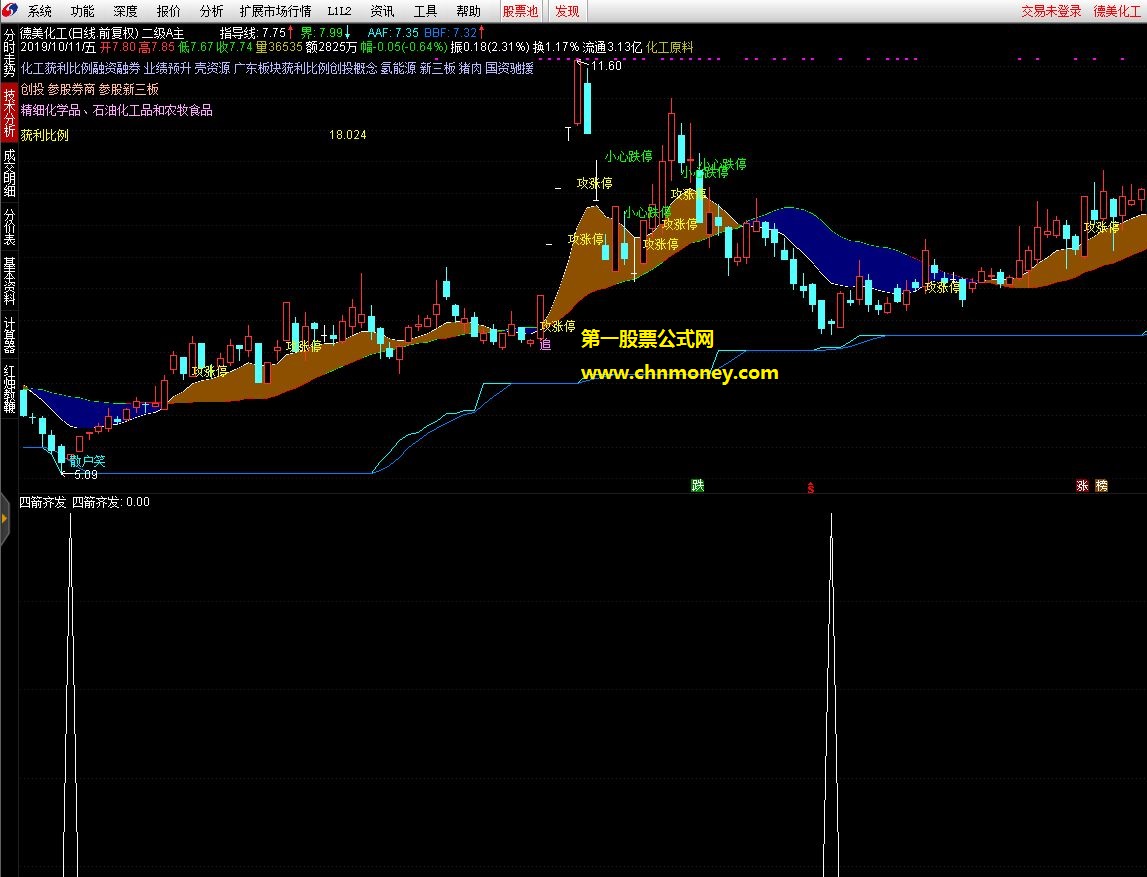Click the BBF: 7.32 indicator value

click(x=454, y=33)
